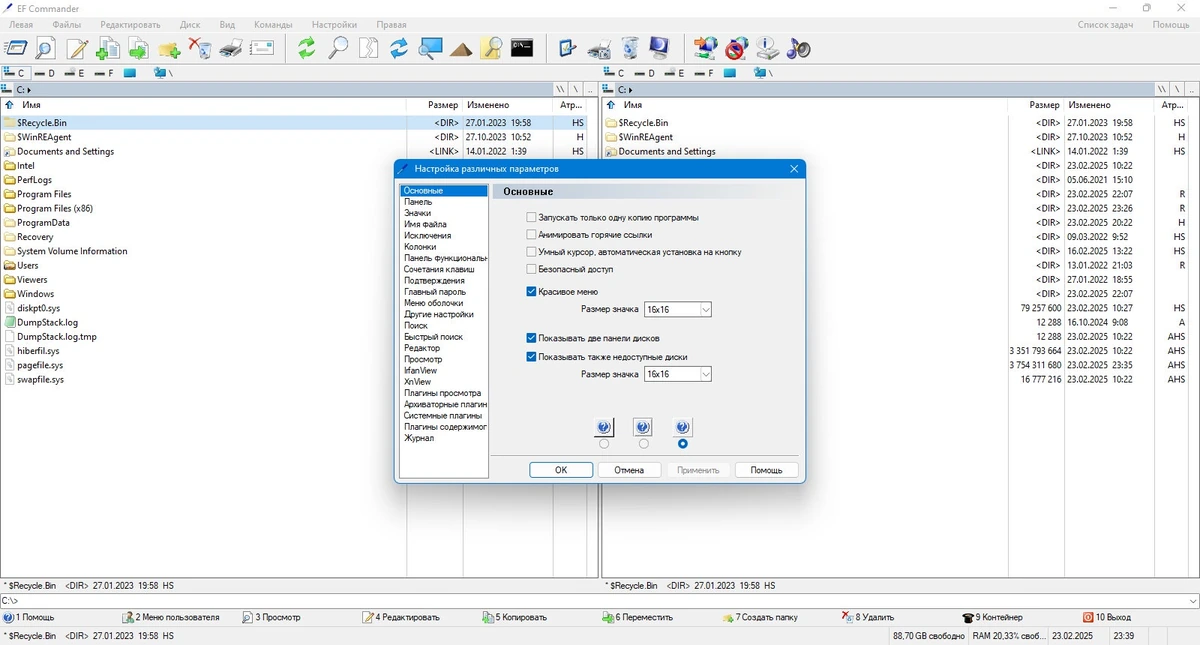Click the disk information icon
Screen dimensions: 1200x645
tap(767, 47)
